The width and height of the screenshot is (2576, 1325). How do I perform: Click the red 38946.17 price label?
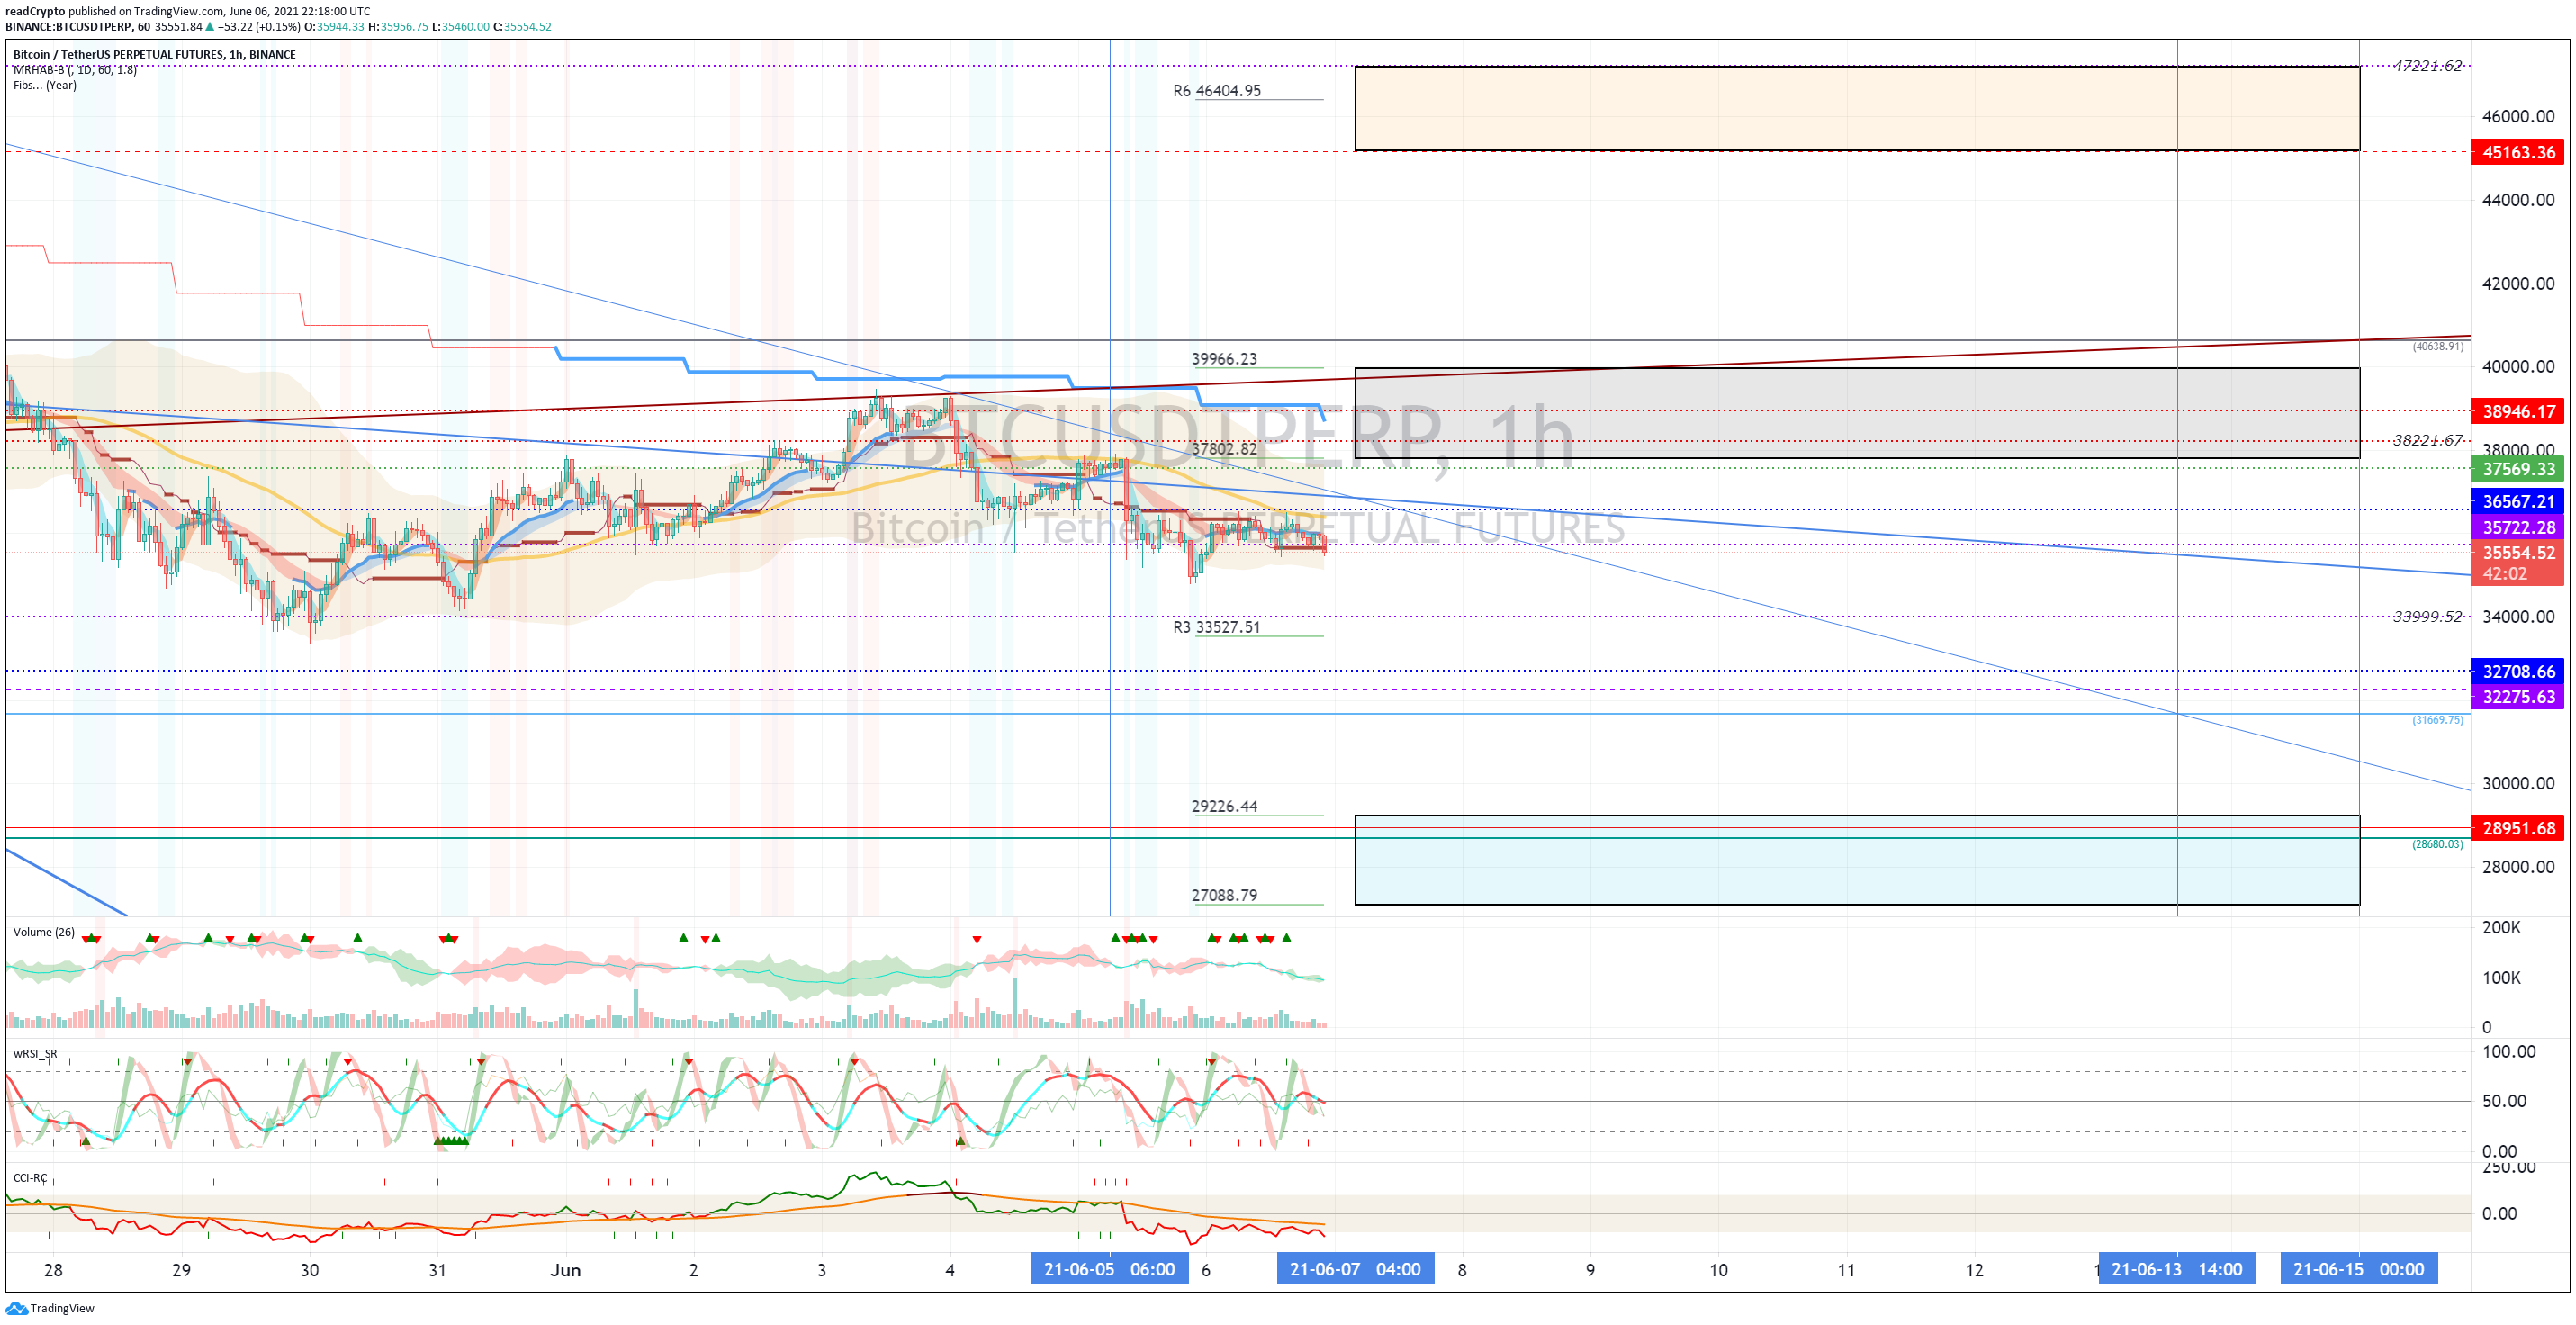(x=2517, y=411)
